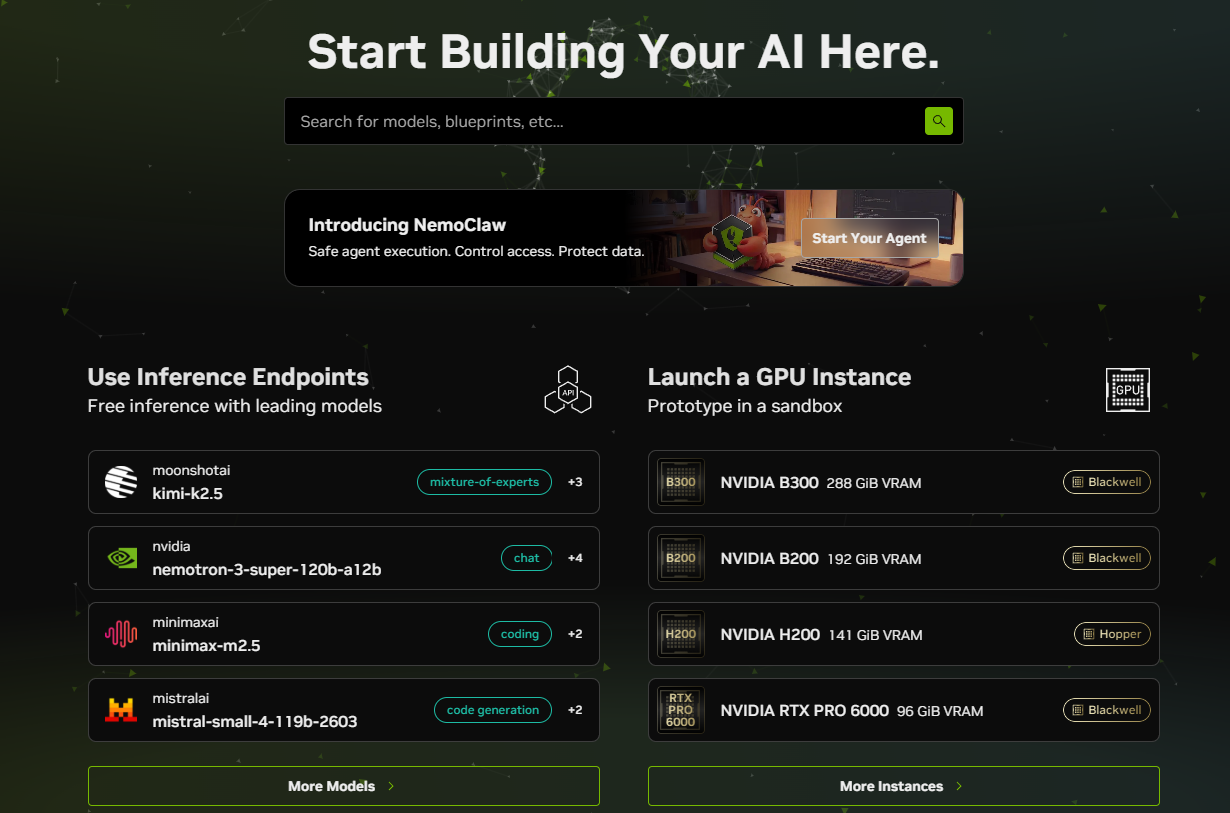Focus the search models input field
Viewport: 1230px width, 813px height.
pos(600,121)
